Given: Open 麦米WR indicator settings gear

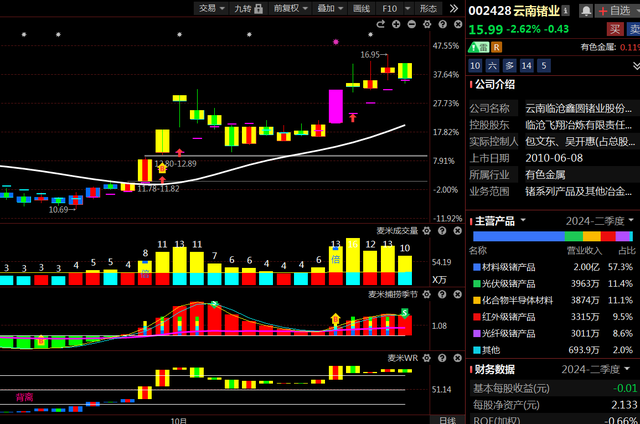Looking at the screenshot, I should 427,358.
